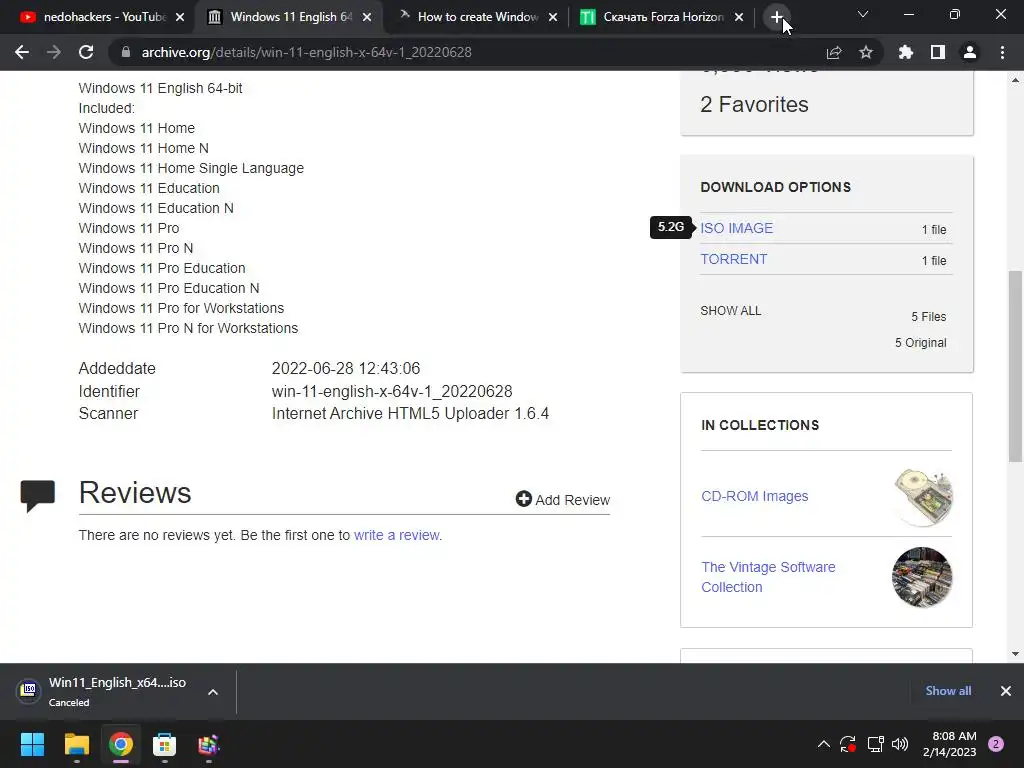The image size is (1024, 768).
Task: Open the WinRAR taskbar icon
Action: 209,744
